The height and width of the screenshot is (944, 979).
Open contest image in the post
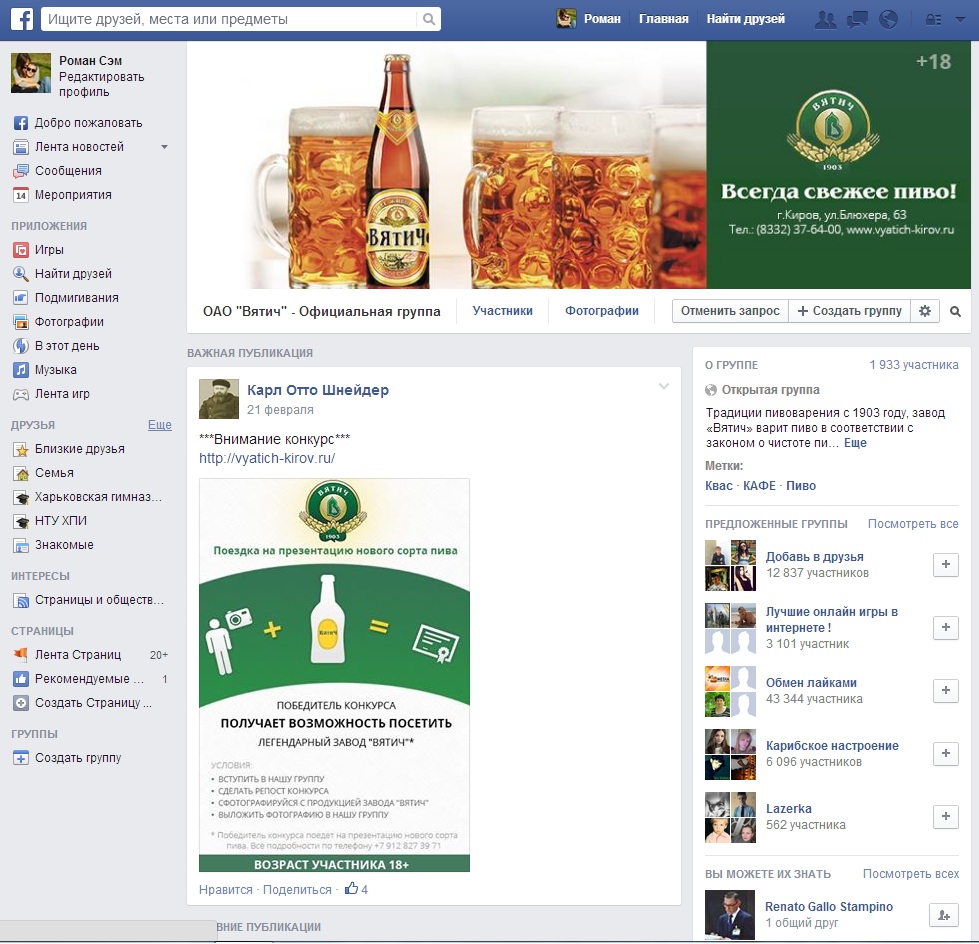(x=334, y=675)
